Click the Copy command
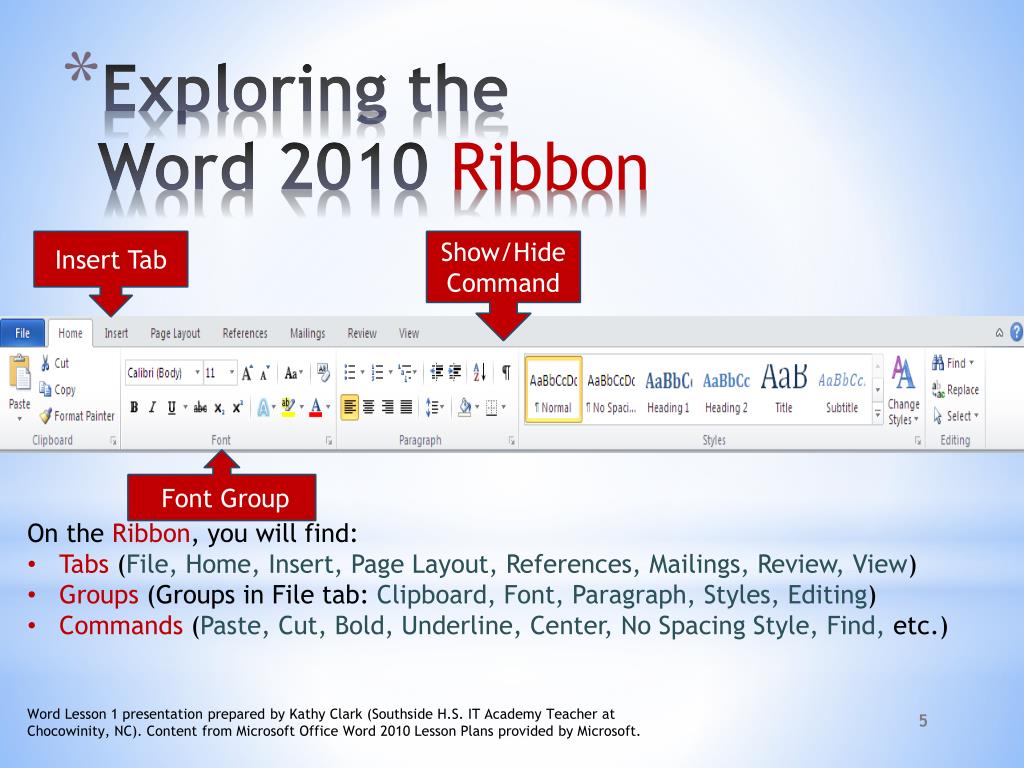Image resolution: width=1024 pixels, height=768 pixels. click(57, 389)
